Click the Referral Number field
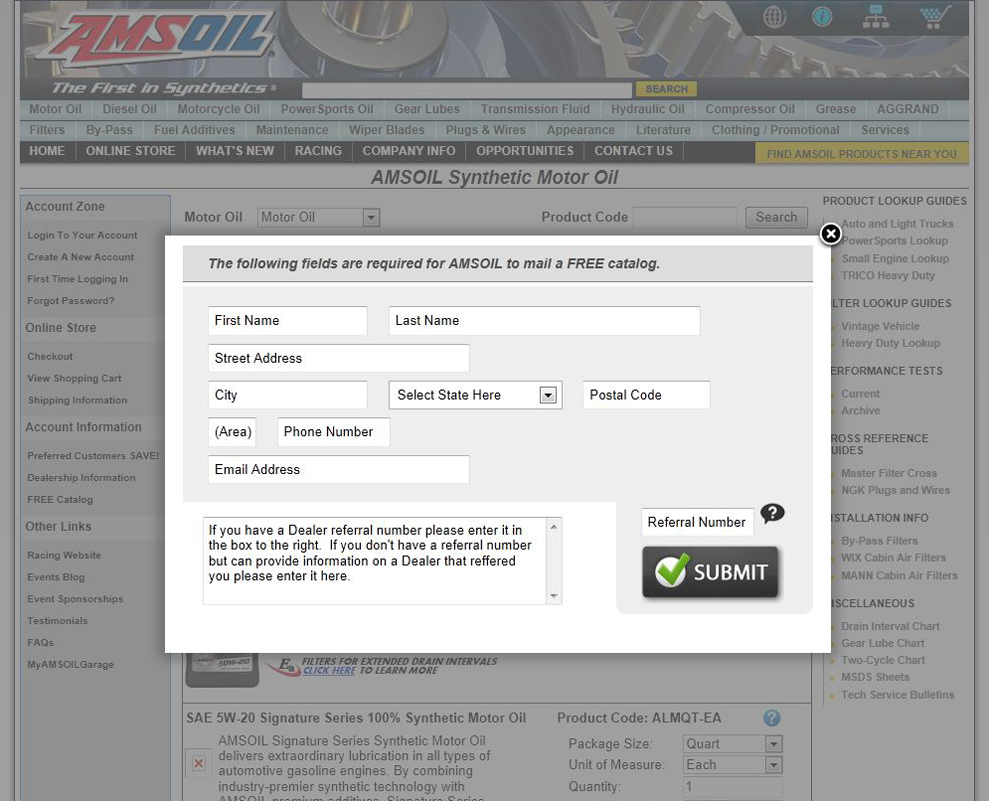 698,522
